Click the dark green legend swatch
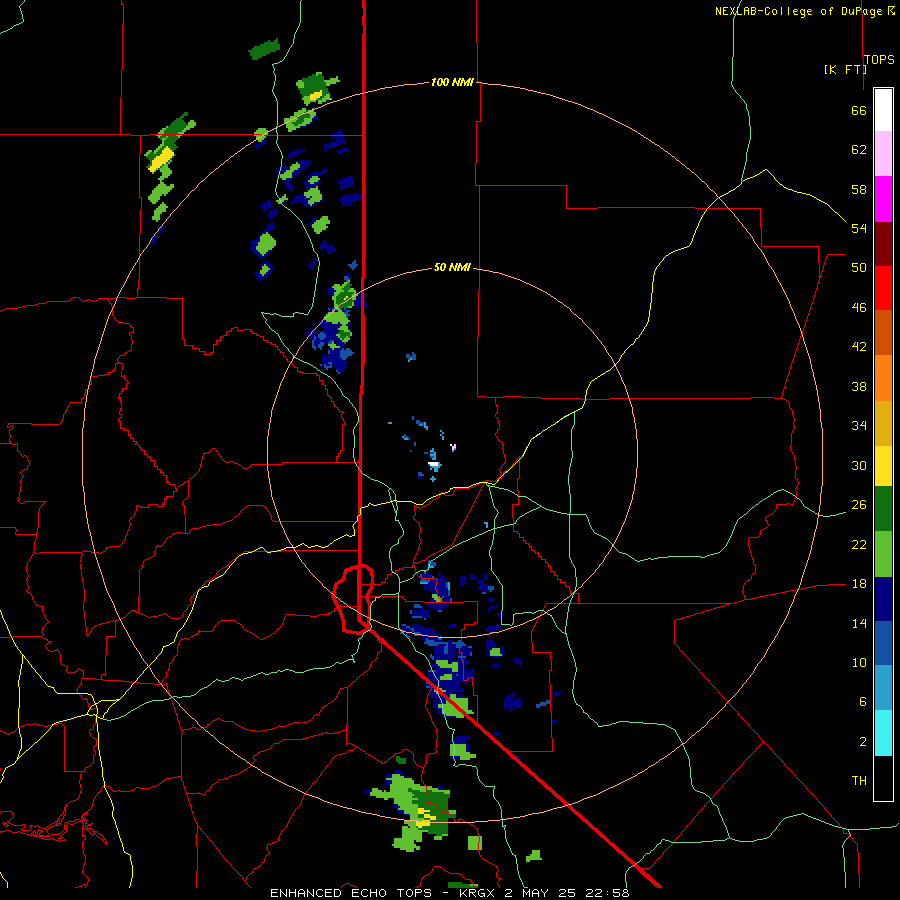 pyautogui.click(x=883, y=509)
